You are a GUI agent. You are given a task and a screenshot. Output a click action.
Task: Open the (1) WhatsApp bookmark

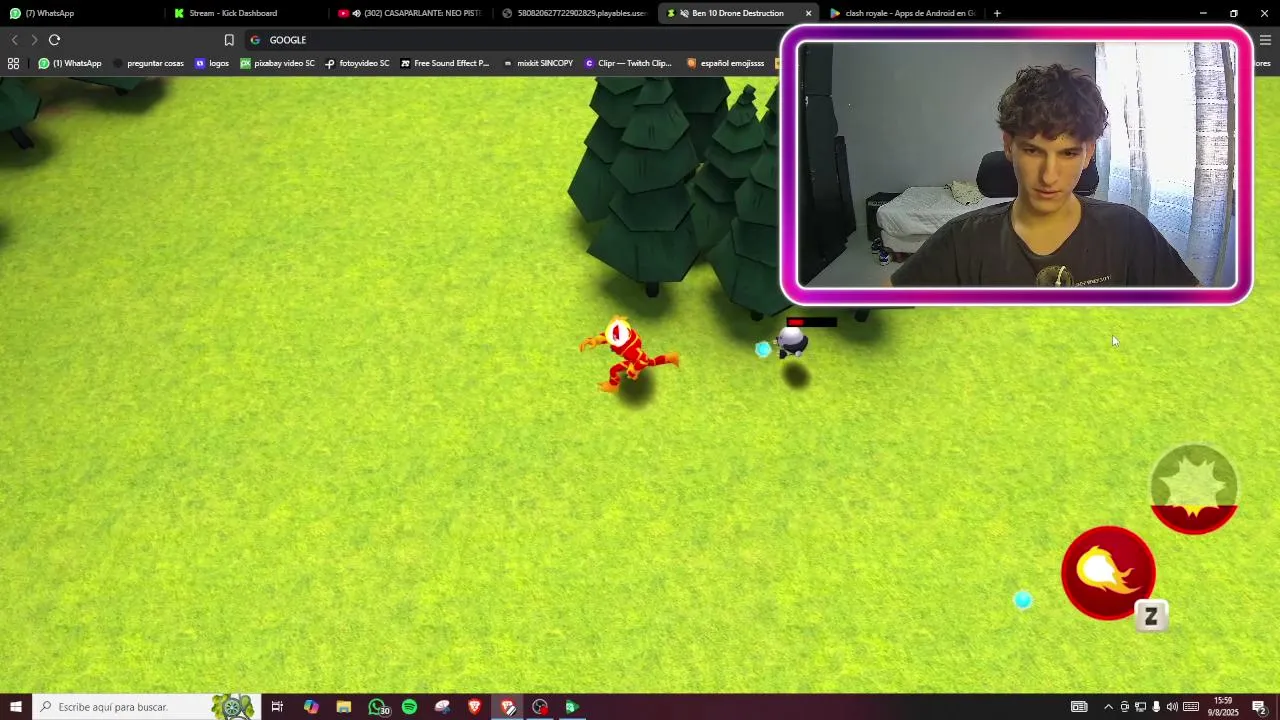pos(70,63)
